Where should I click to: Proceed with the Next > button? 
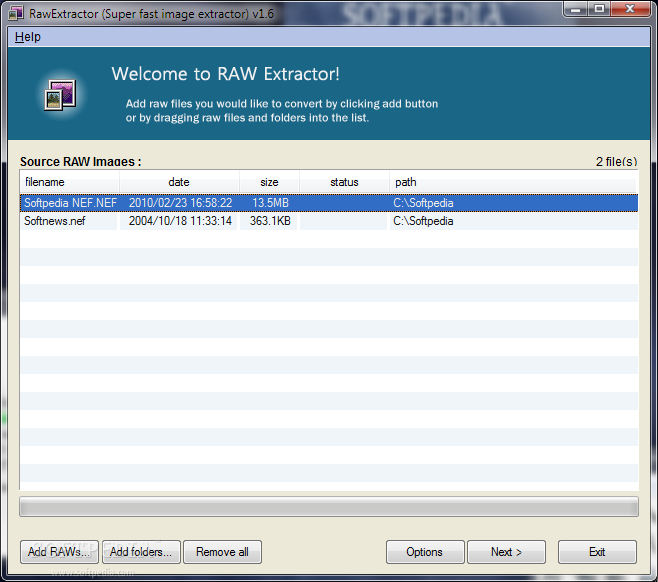[507, 552]
